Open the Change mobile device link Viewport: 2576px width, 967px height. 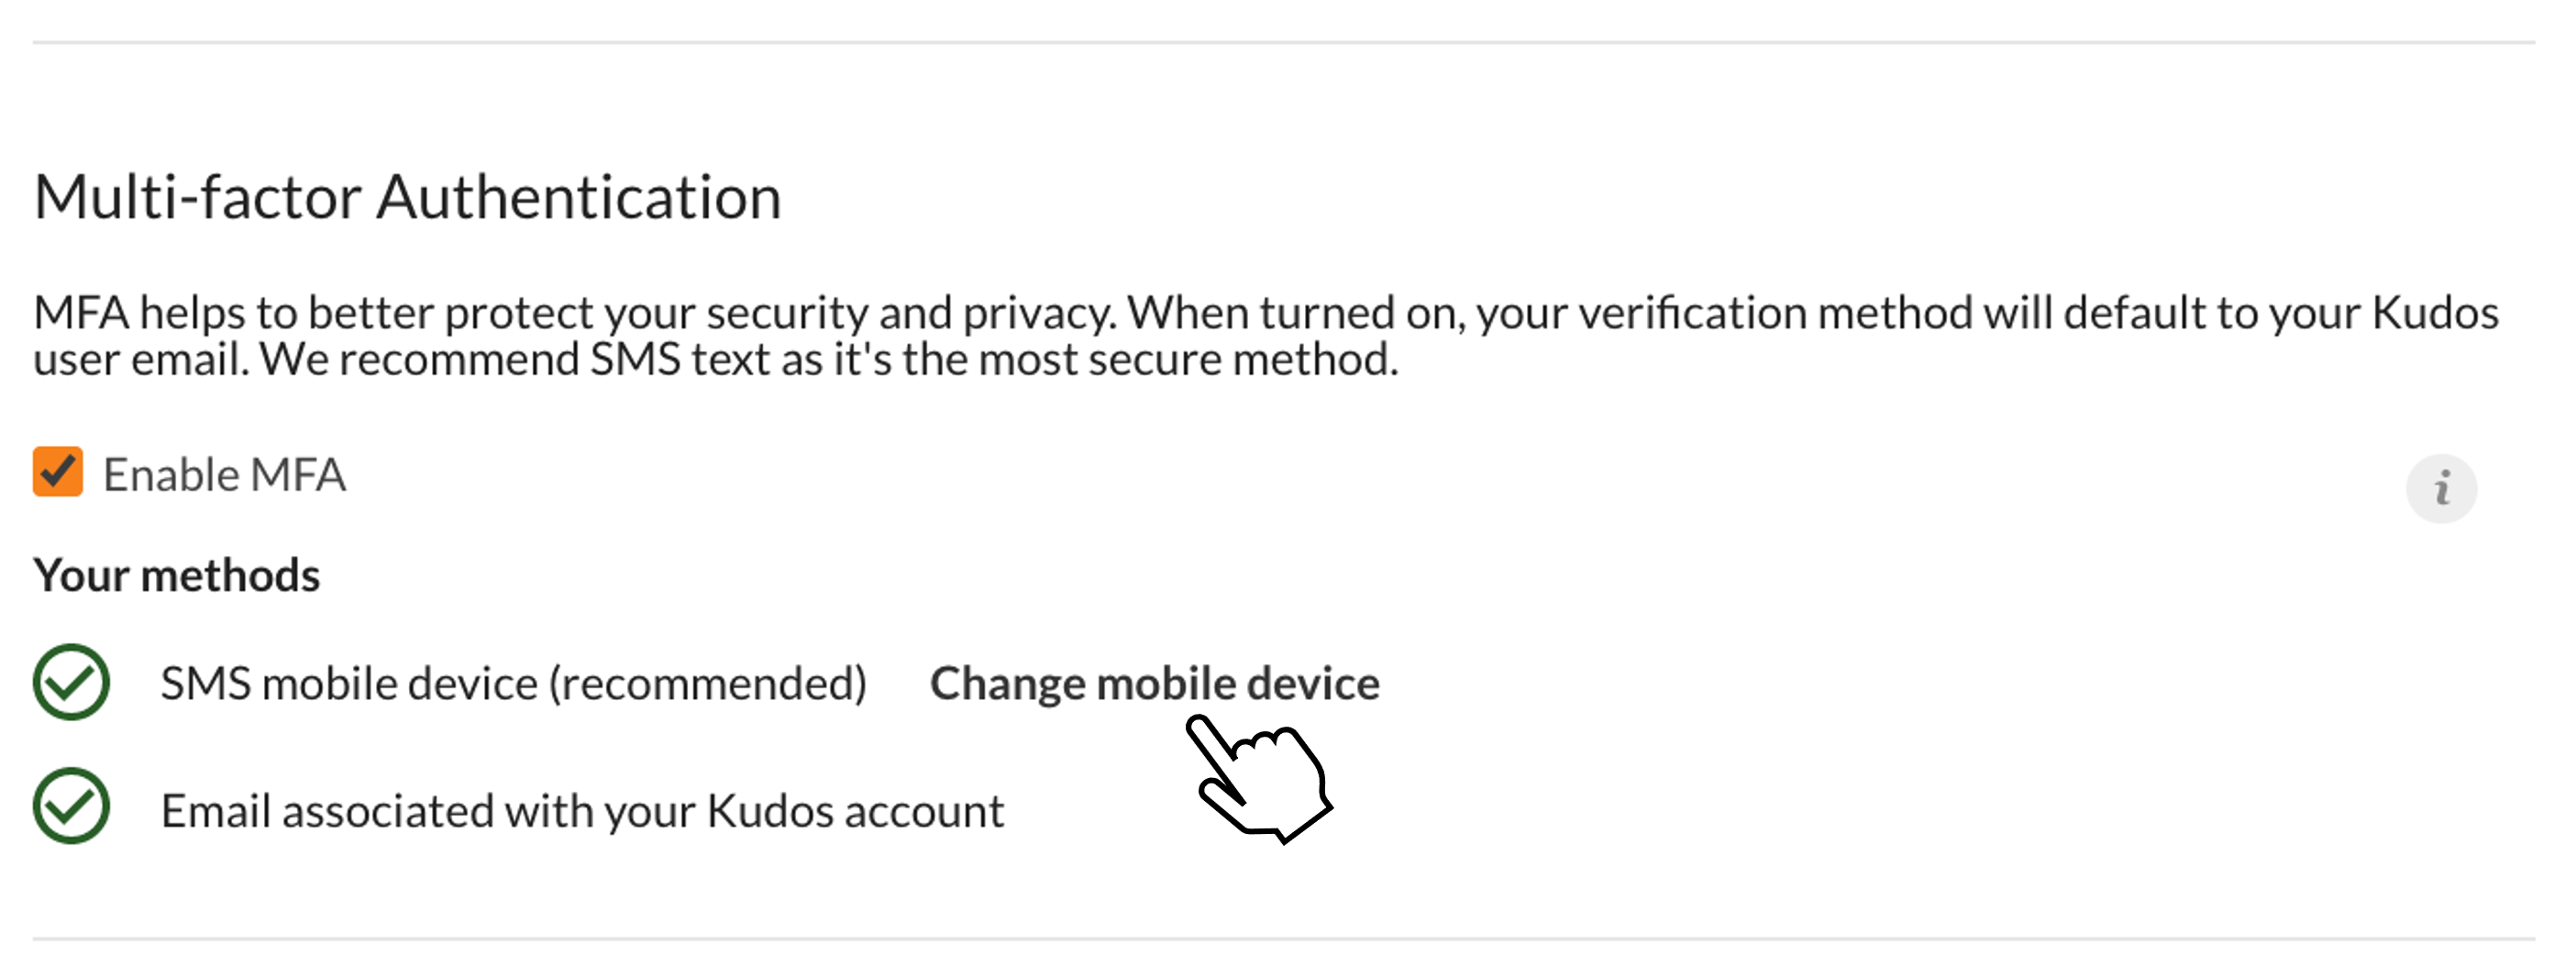click(x=1154, y=684)
